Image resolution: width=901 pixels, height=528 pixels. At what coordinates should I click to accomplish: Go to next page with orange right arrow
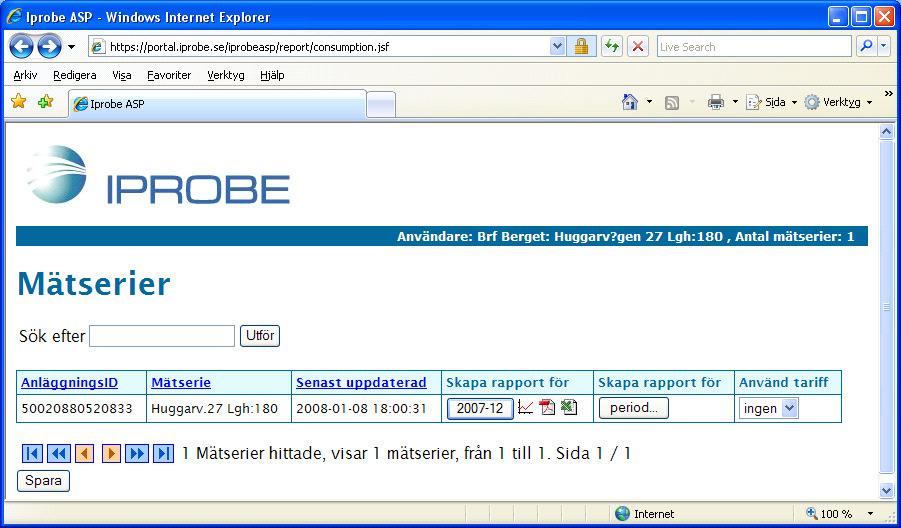[x=111, y=453]
